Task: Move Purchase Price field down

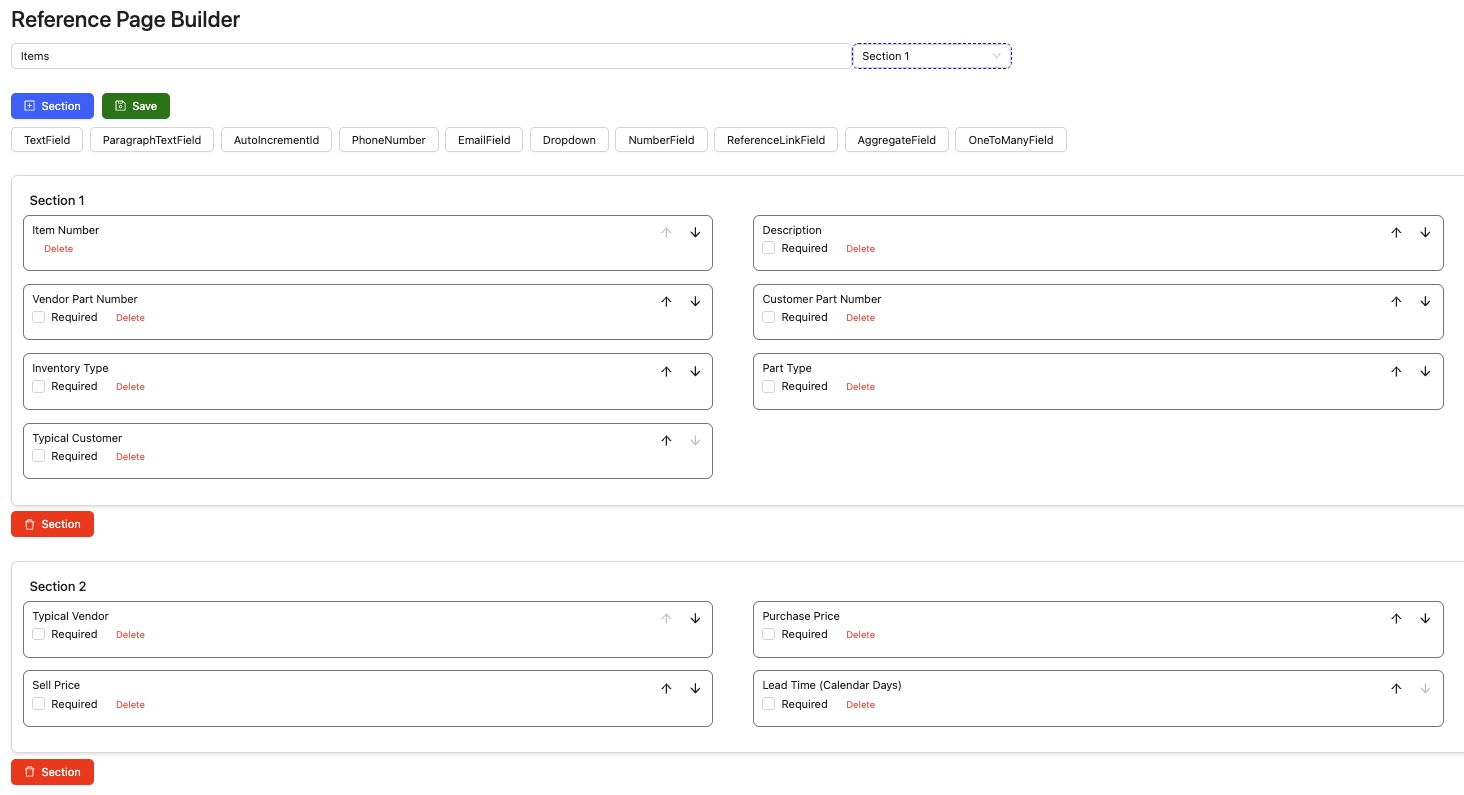Action: pos(1425,619)
